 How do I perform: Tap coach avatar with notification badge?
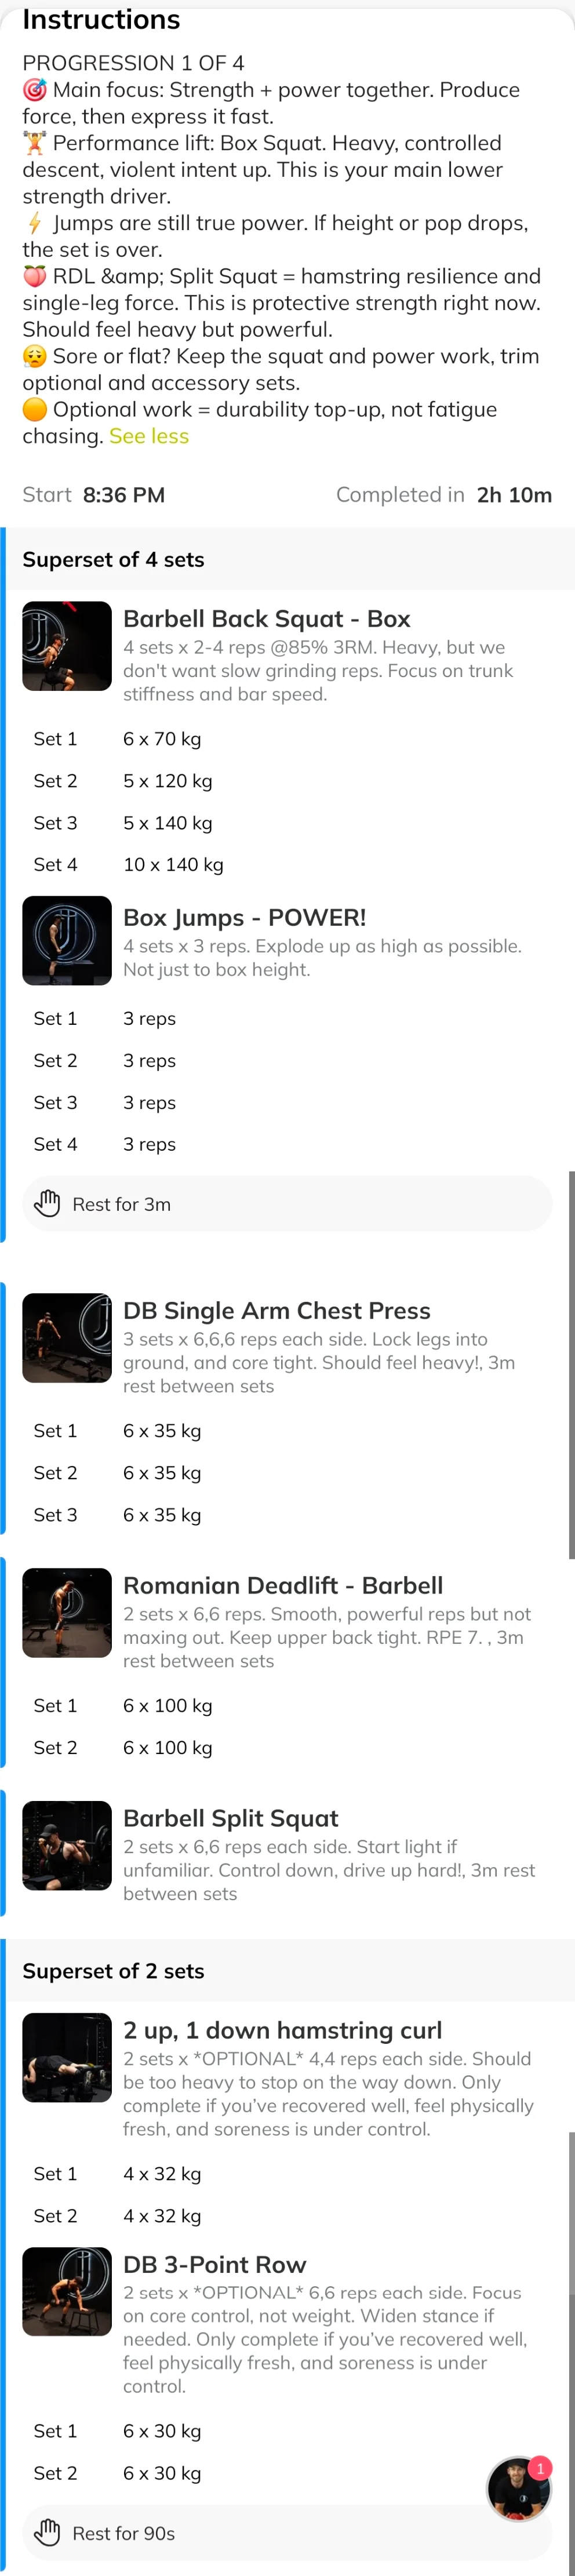(x=519, y=2489)
